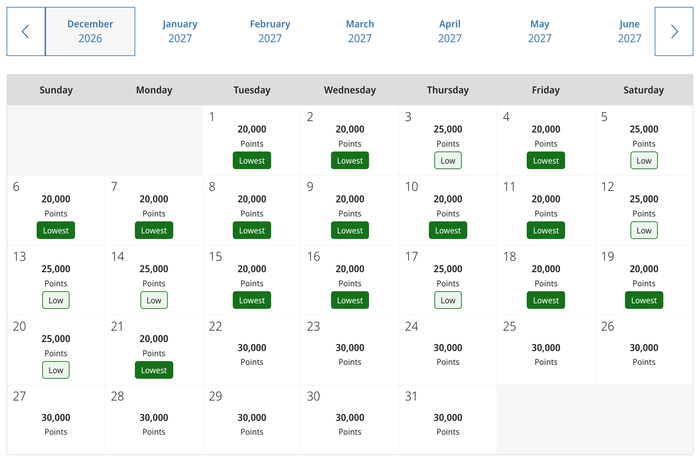Select Tuesday December 29 cell

pyautogui.click(x=252, y=420)
